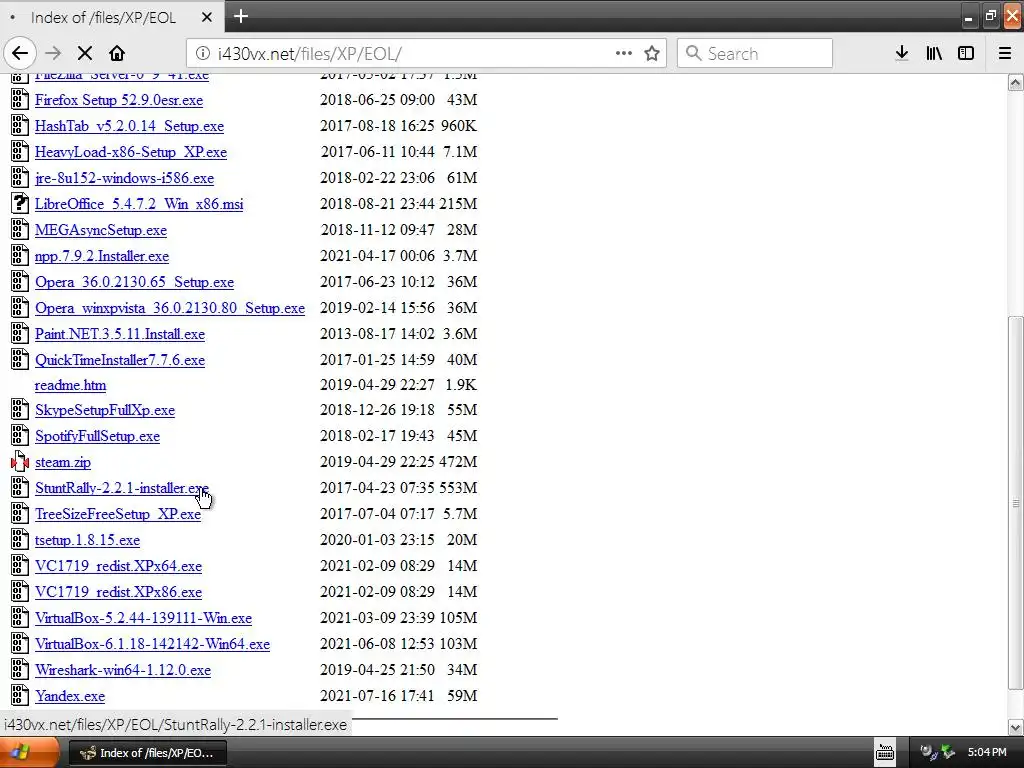1024x768 pixels.
Task: Click the page scrollbar down arrow
Action: pyautogui.click(x=1016, y=727)
